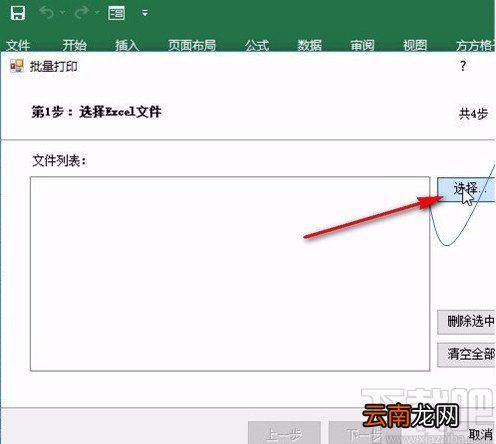Viewport: 496px width, 444px height.
Task: Click the 批量打印 dialog icon
Action: 17,66
